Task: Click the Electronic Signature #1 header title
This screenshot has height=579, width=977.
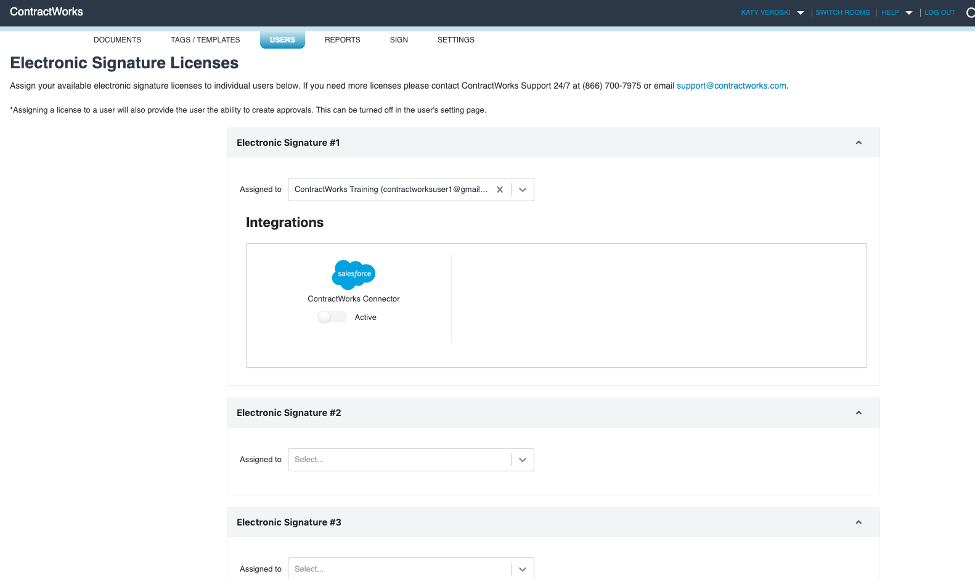Action: pos(288,143)
